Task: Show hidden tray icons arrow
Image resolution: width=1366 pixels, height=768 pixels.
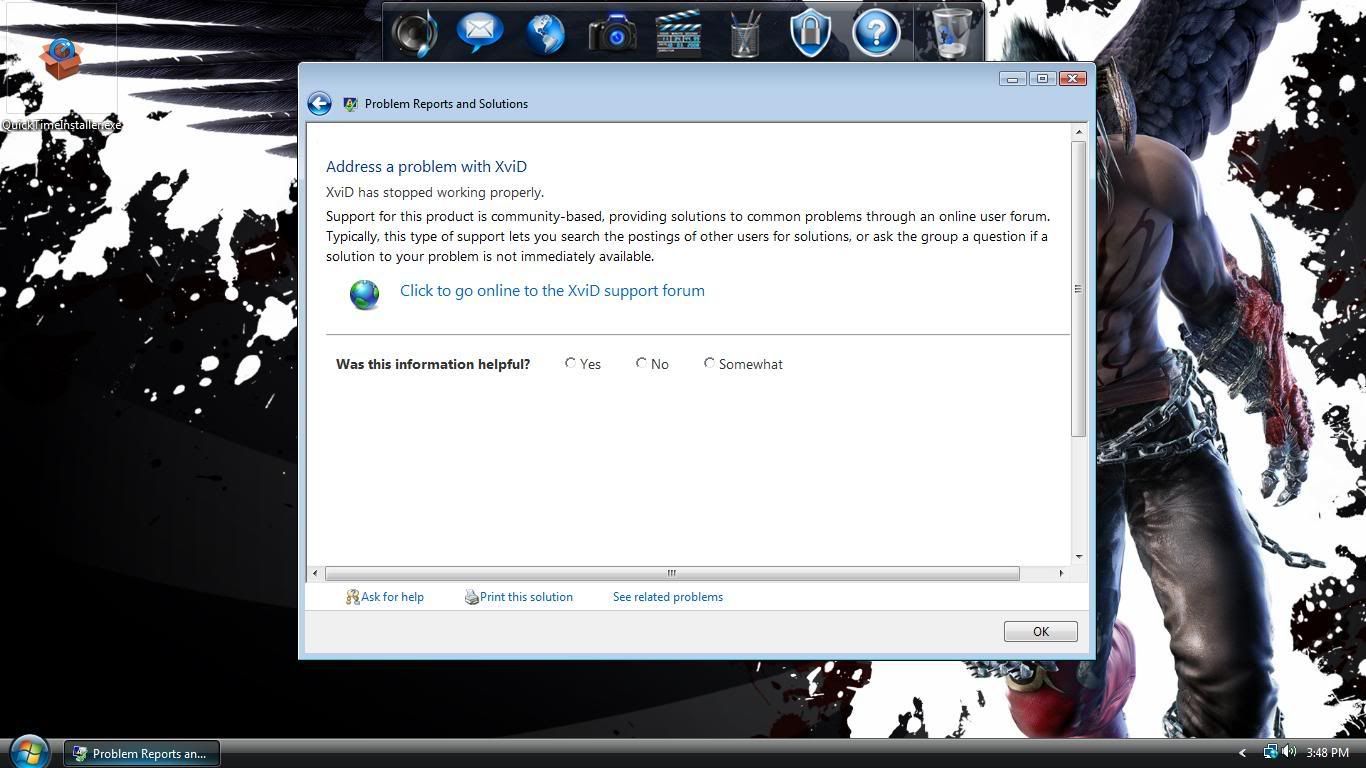Action: coord(1242,753)
